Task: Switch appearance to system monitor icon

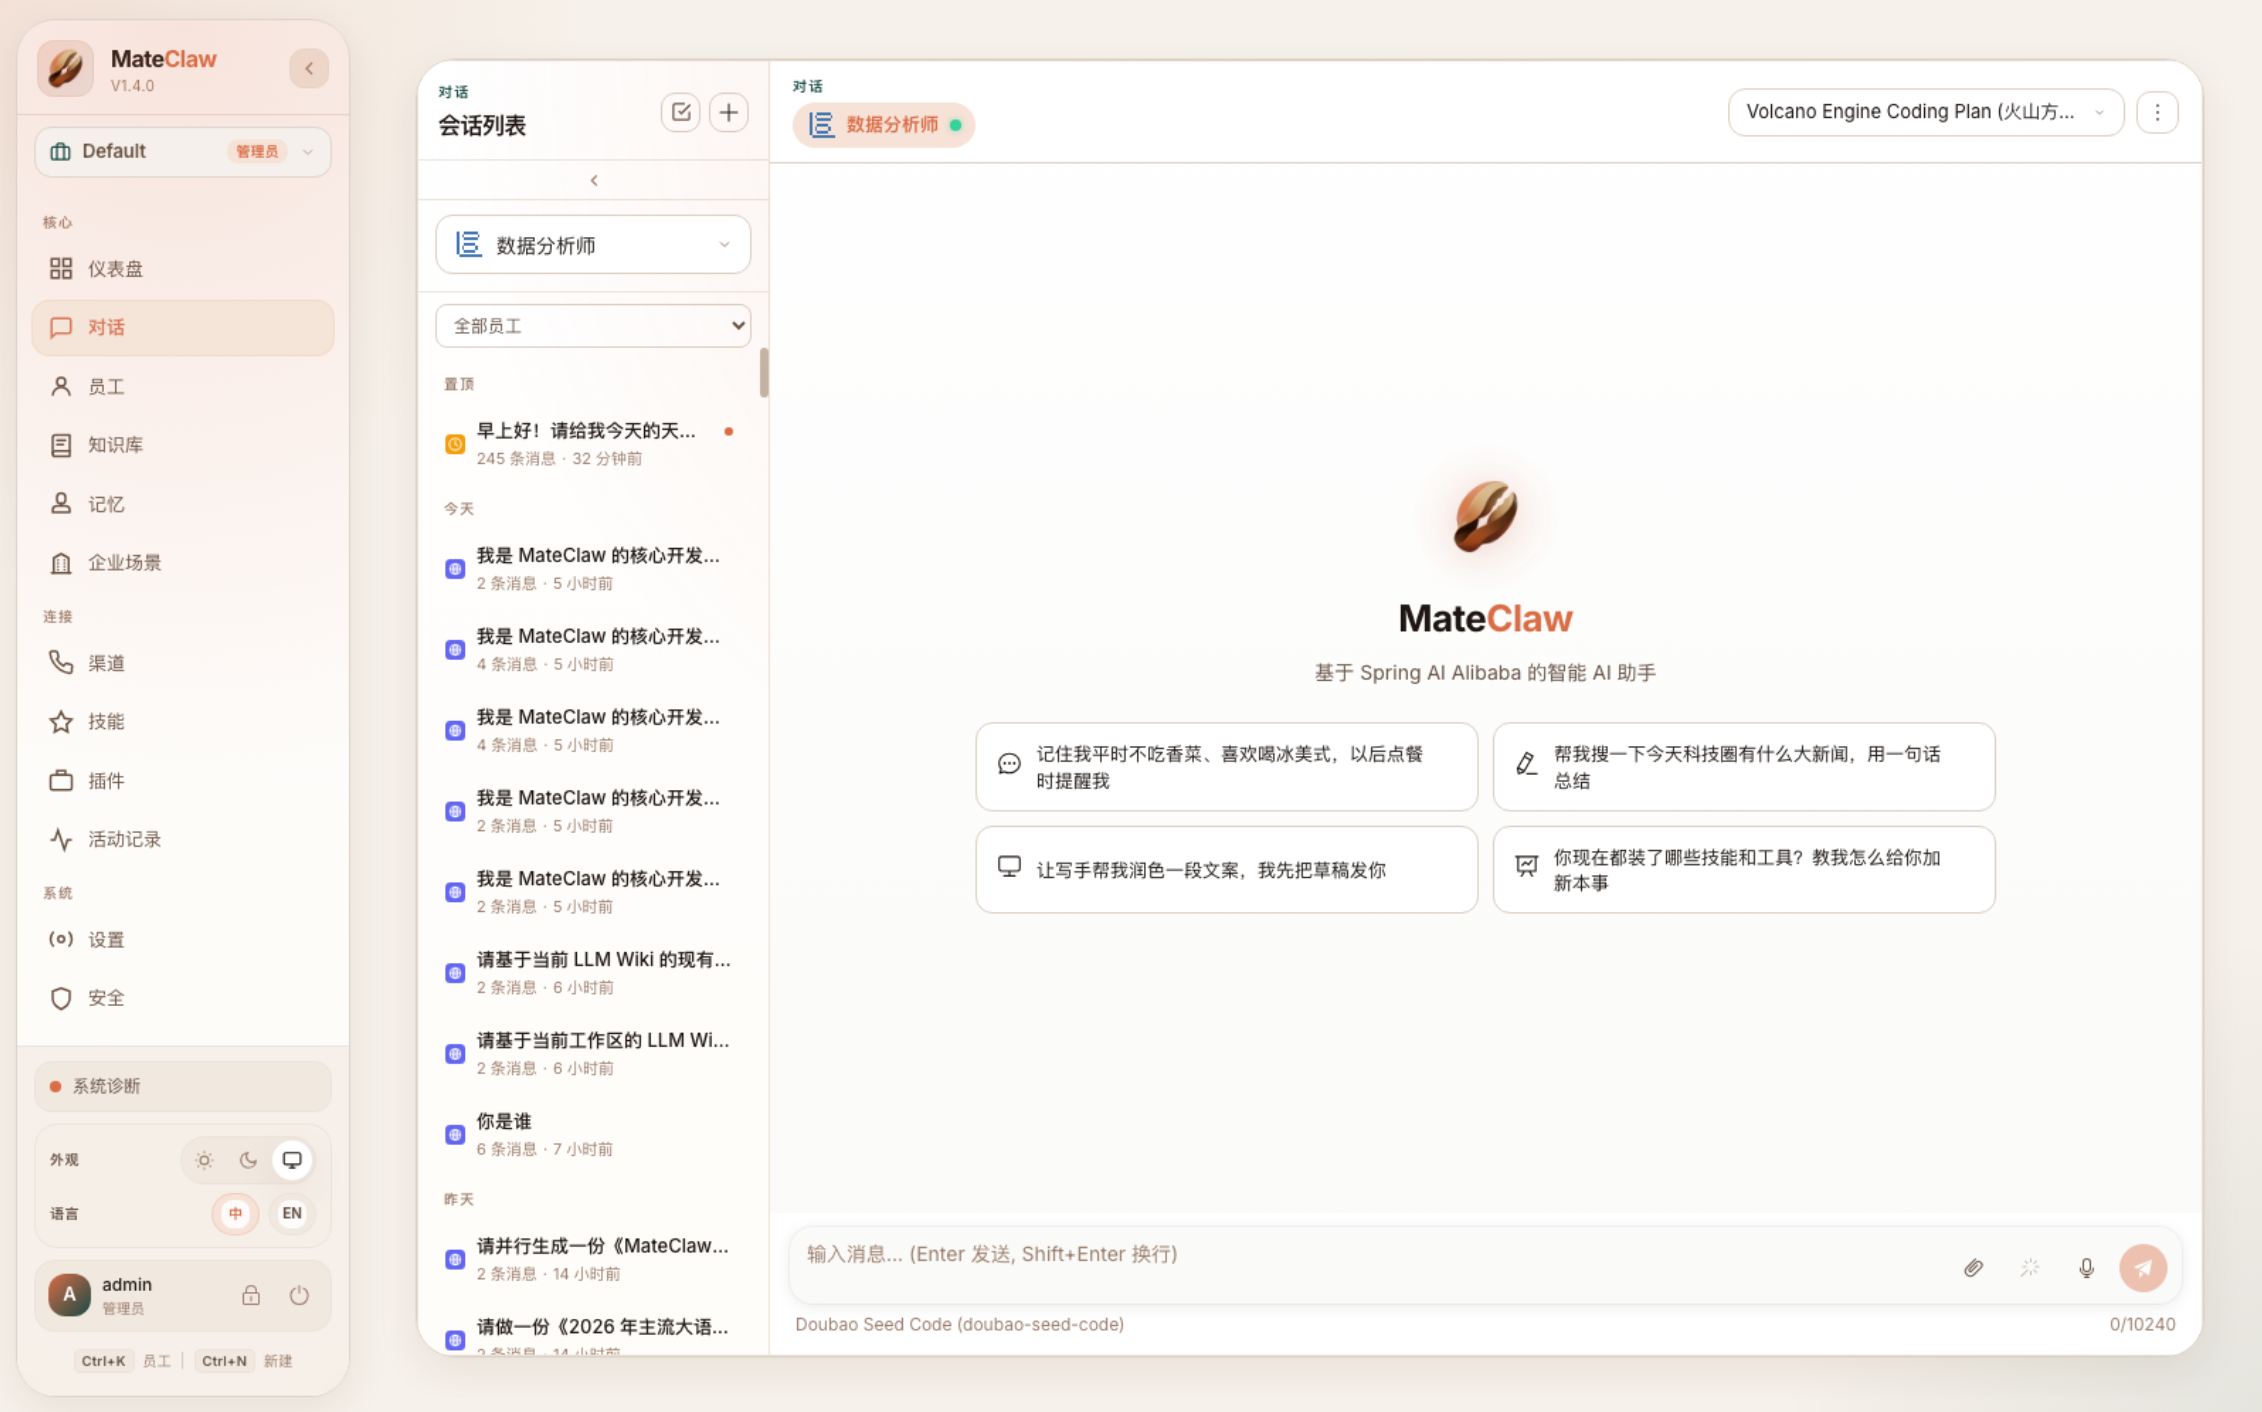Action: 292,1160
